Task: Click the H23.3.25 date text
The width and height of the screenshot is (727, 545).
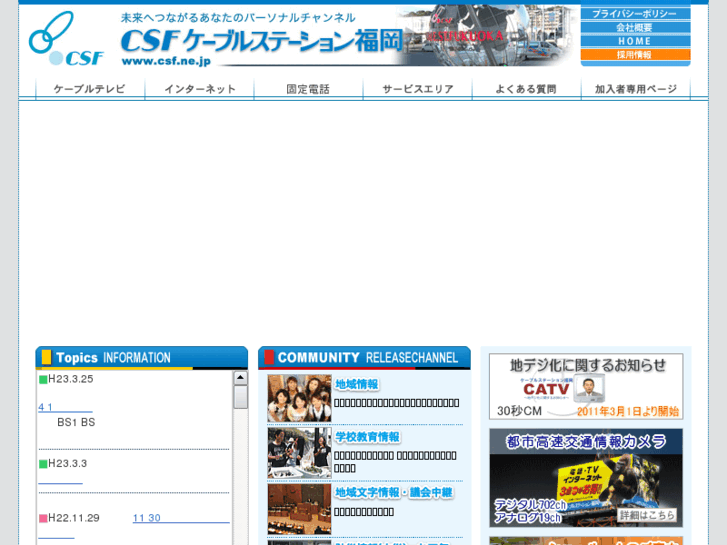Action: point(71,379)
